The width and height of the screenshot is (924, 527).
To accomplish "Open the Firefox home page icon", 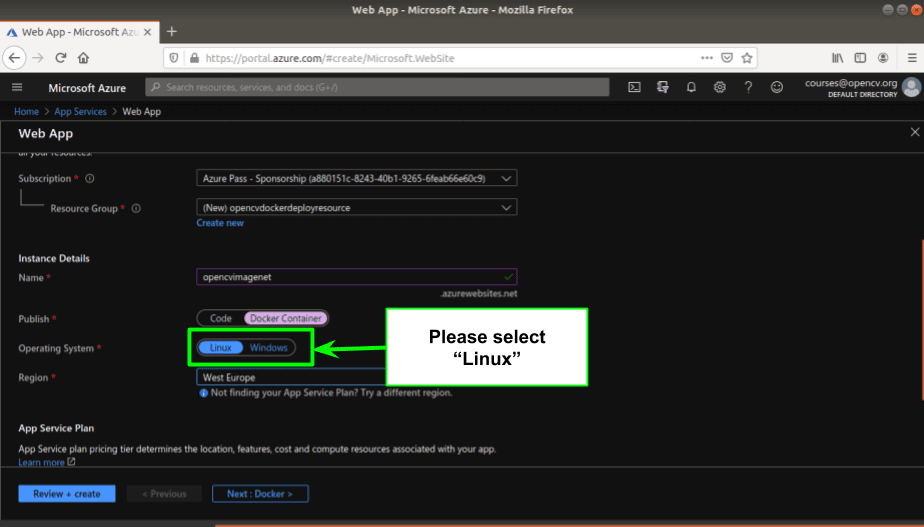I will pyautogui.click(x=83, y=58).
